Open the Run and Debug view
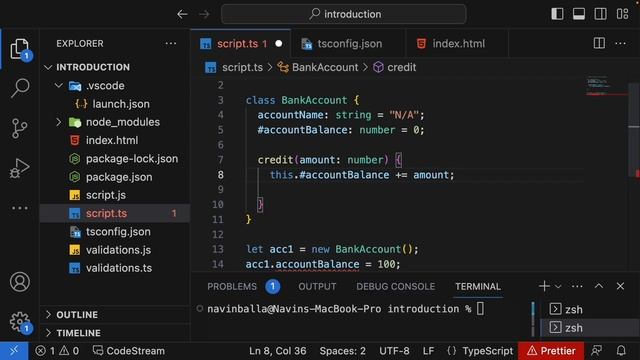The width and height of the screenshot is (640, 360). pyautogui.click(x=20, y=168)
